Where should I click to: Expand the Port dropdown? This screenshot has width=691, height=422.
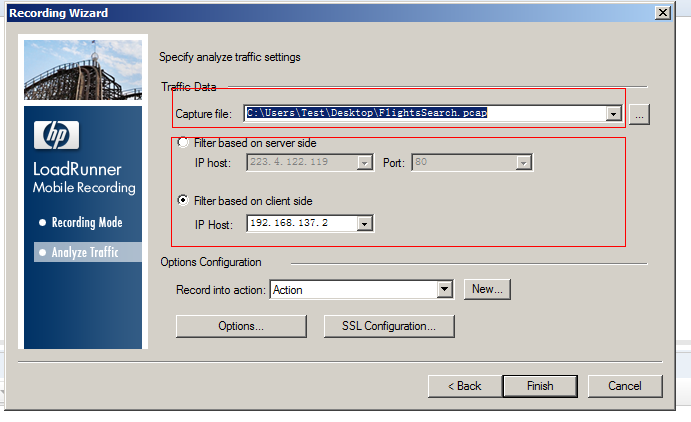pyautogui.click(x=523, y=163)
